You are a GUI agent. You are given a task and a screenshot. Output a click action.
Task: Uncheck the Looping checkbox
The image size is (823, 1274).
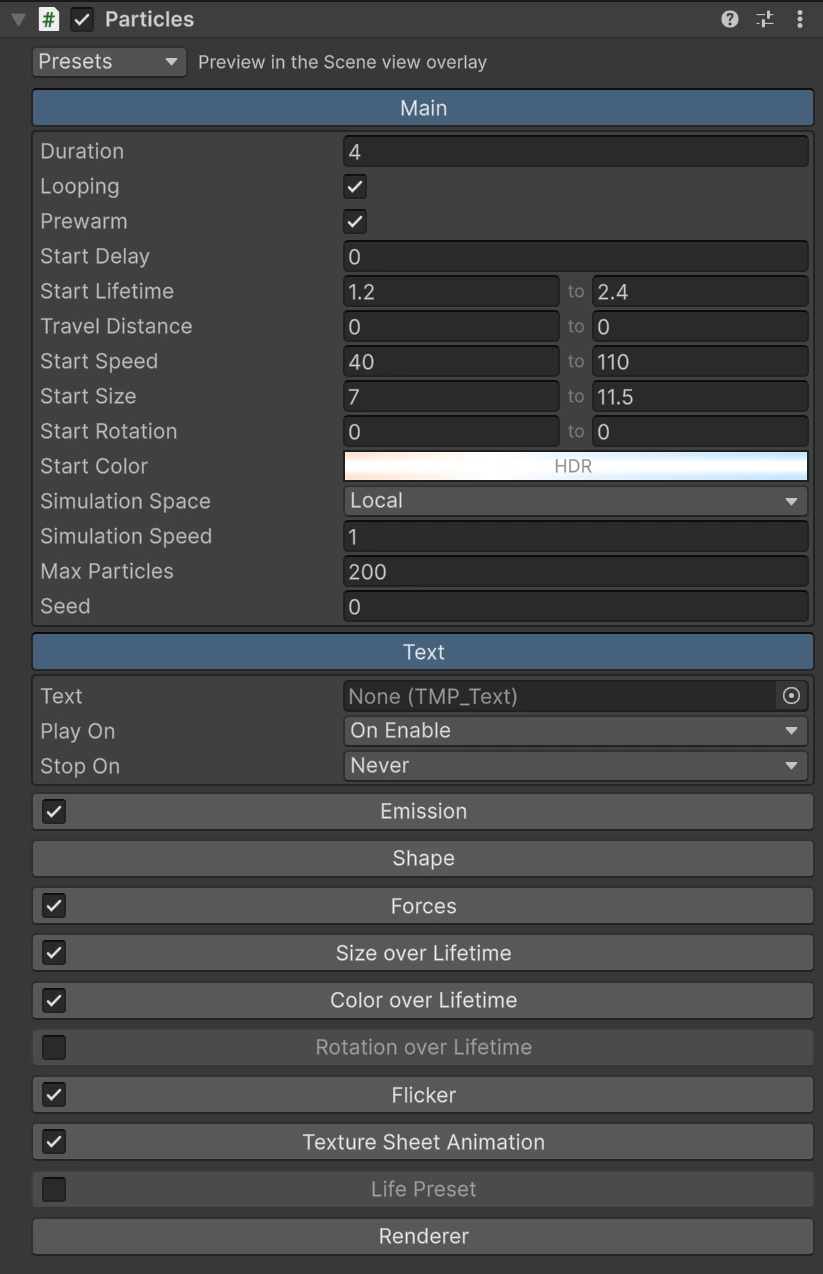tap(355, 186)
